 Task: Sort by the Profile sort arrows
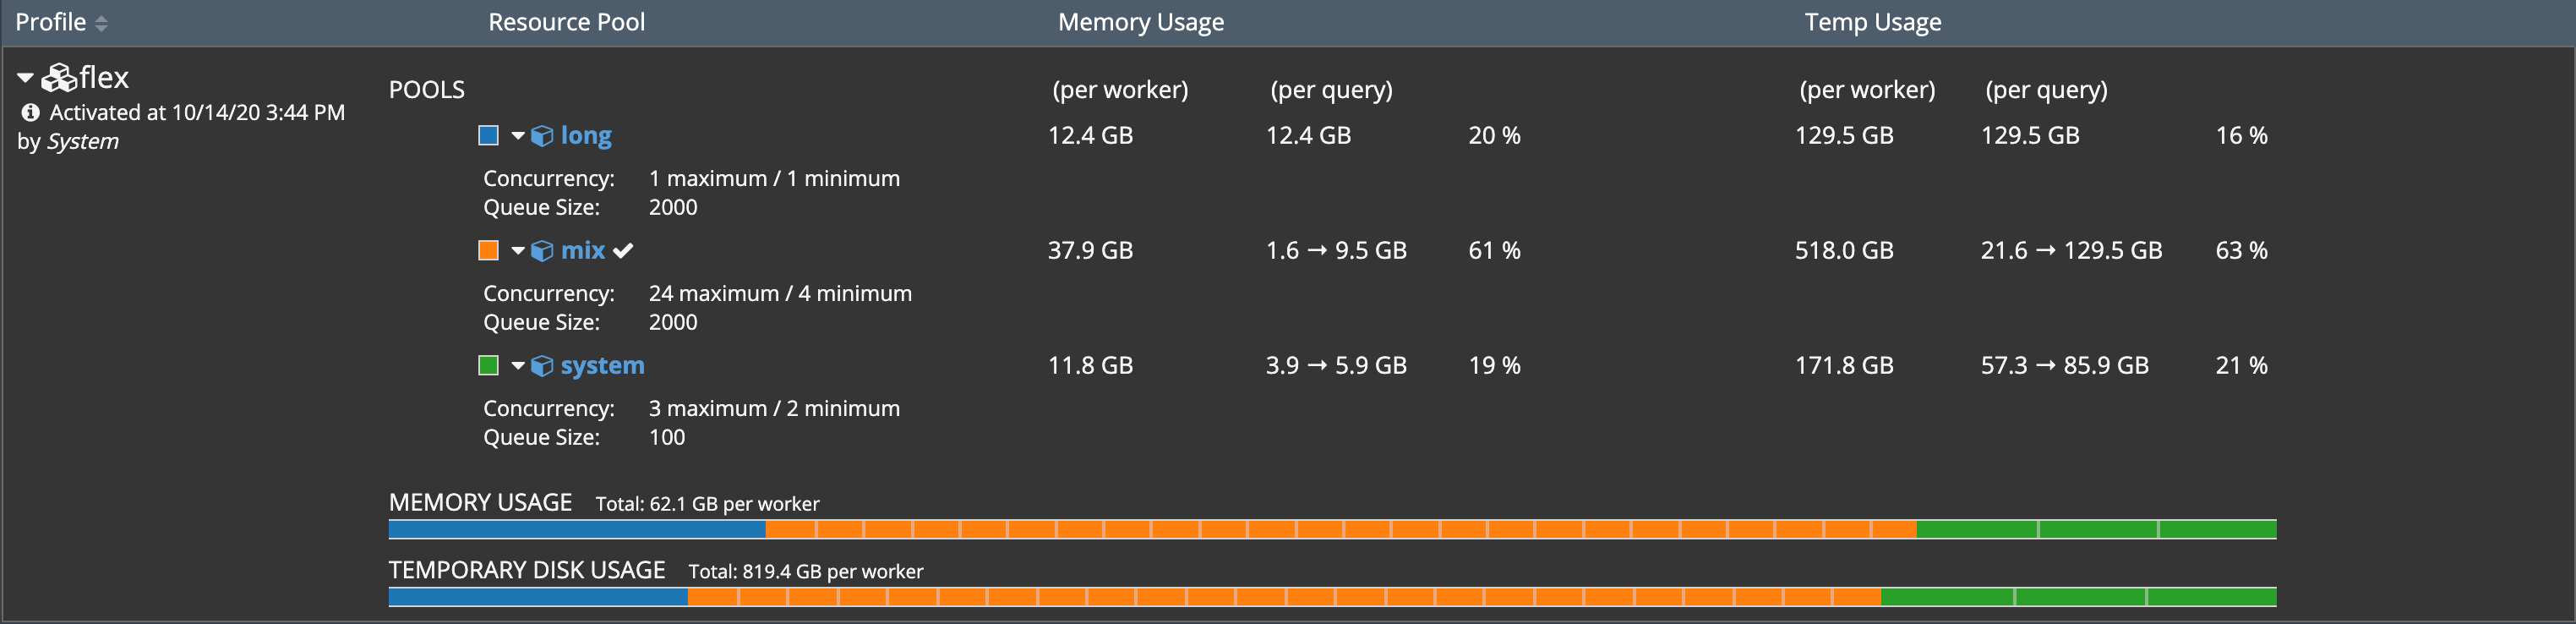[x=101, y=23]
